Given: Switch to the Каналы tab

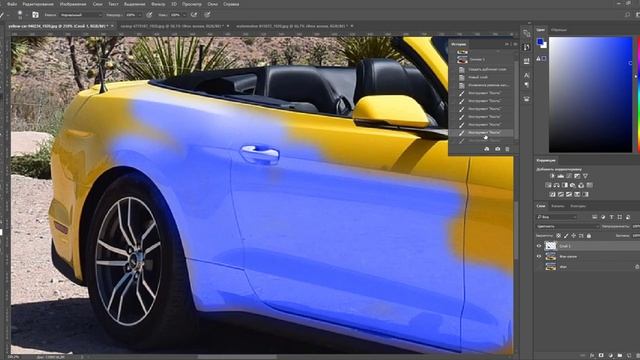Looking at the screenshot, I should point(558,206).
